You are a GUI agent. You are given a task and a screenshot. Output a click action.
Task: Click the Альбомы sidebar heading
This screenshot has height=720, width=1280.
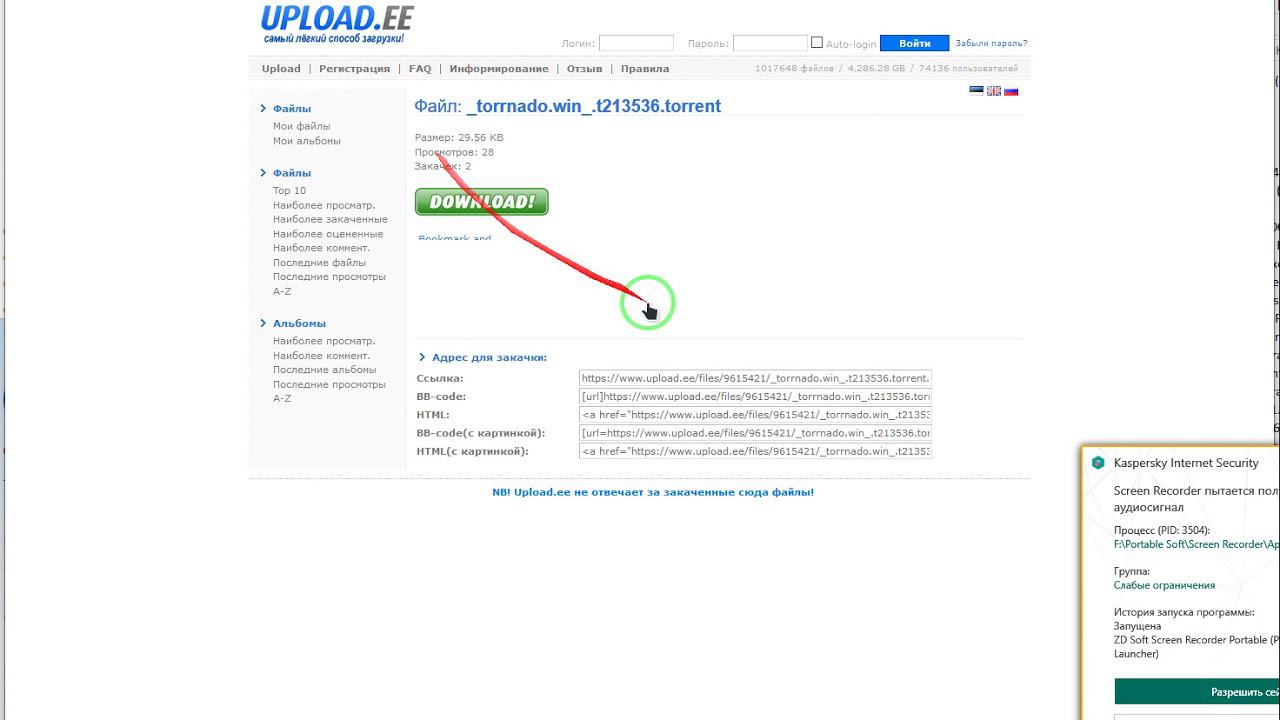click(299, 324)
